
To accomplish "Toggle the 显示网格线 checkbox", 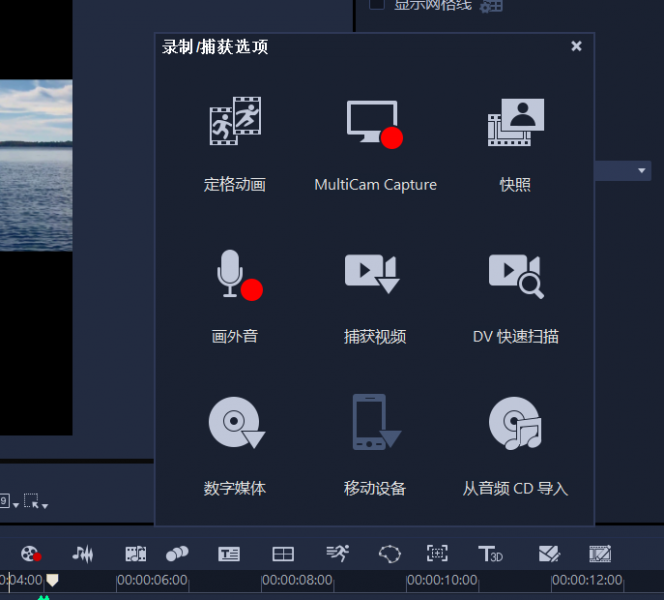I will (377, 4).
